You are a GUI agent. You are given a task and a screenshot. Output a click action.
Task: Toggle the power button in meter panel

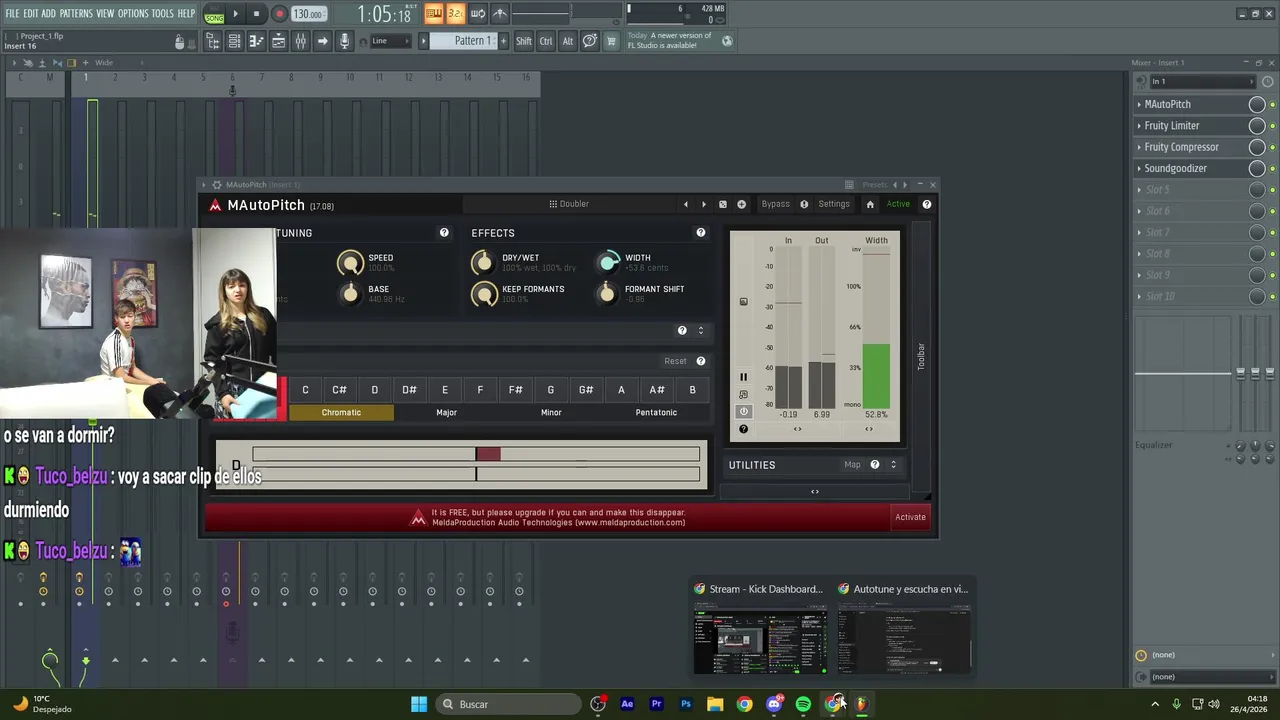point(743,412)
